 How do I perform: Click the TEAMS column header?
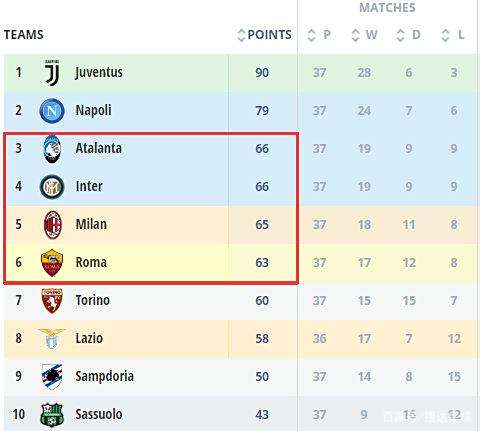pos(24,35)
